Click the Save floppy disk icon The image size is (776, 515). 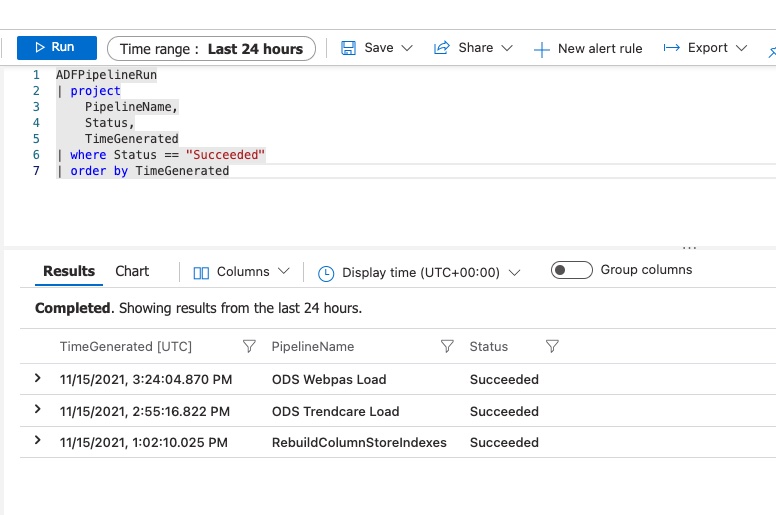(x=348, y=48)
